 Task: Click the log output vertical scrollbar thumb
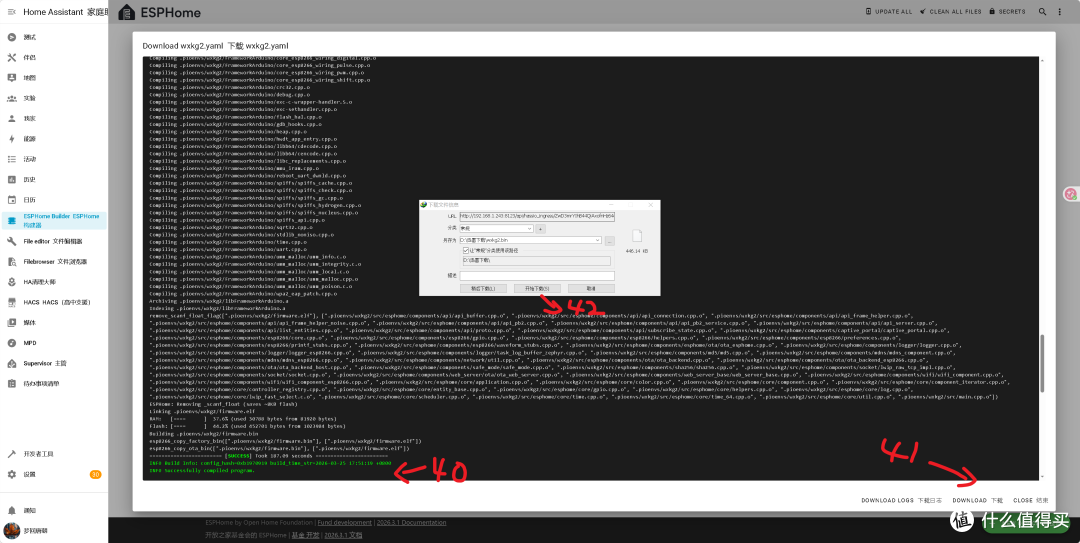tap(1041, 364)
